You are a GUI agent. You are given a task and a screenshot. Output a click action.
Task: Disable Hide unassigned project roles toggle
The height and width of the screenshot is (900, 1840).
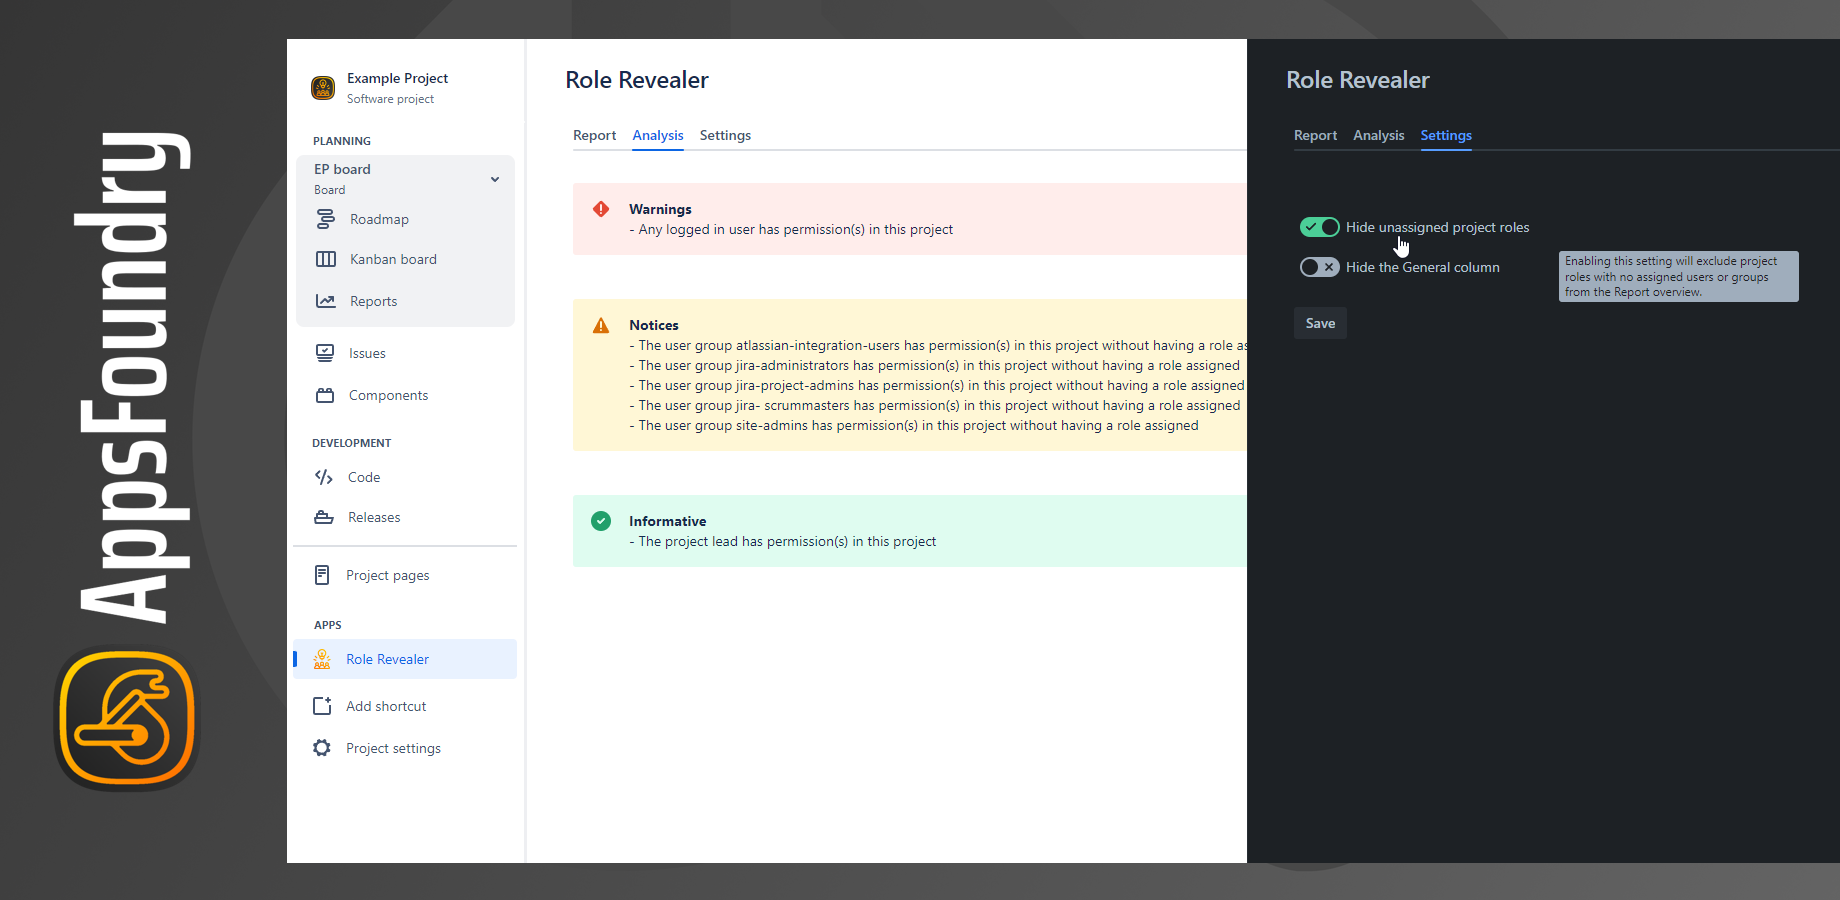[1320, 227]
